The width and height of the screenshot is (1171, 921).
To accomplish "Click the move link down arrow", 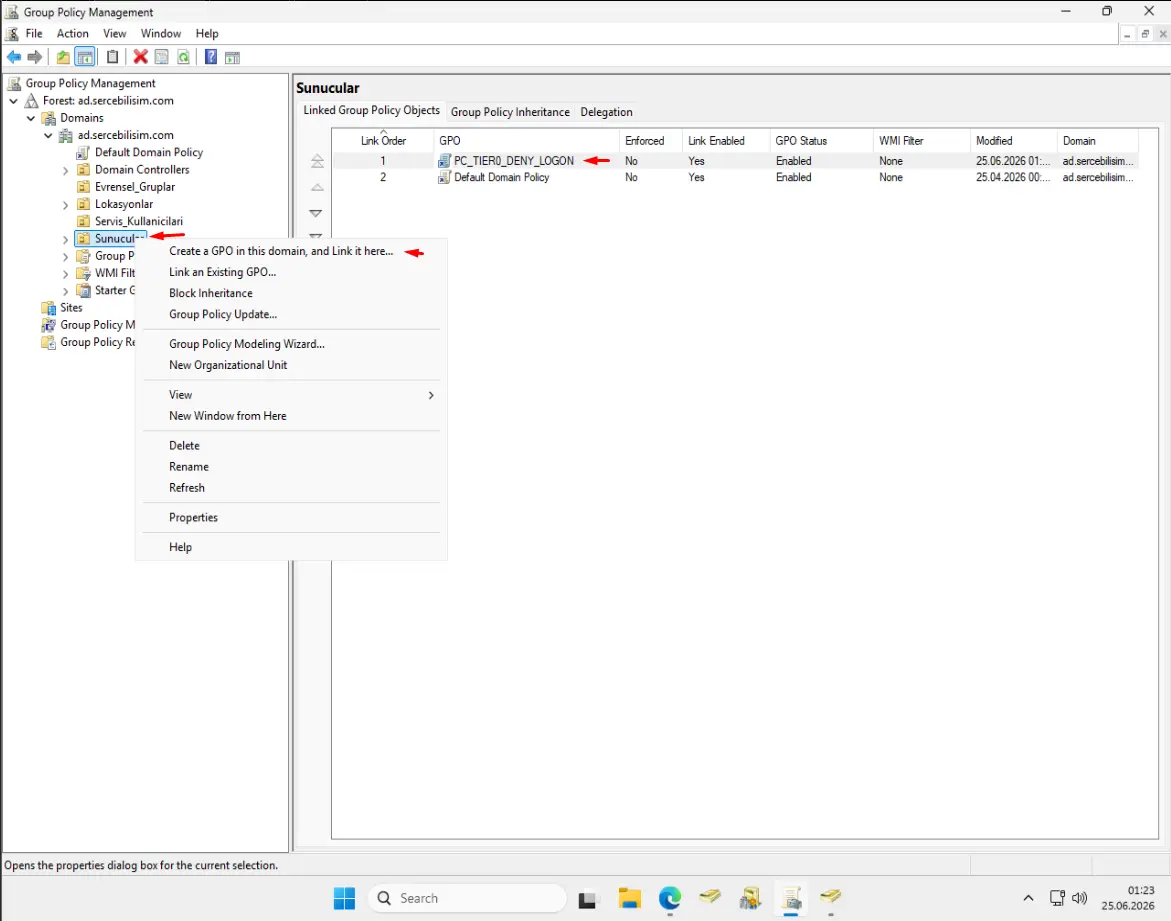I will (x=316, y=213).
